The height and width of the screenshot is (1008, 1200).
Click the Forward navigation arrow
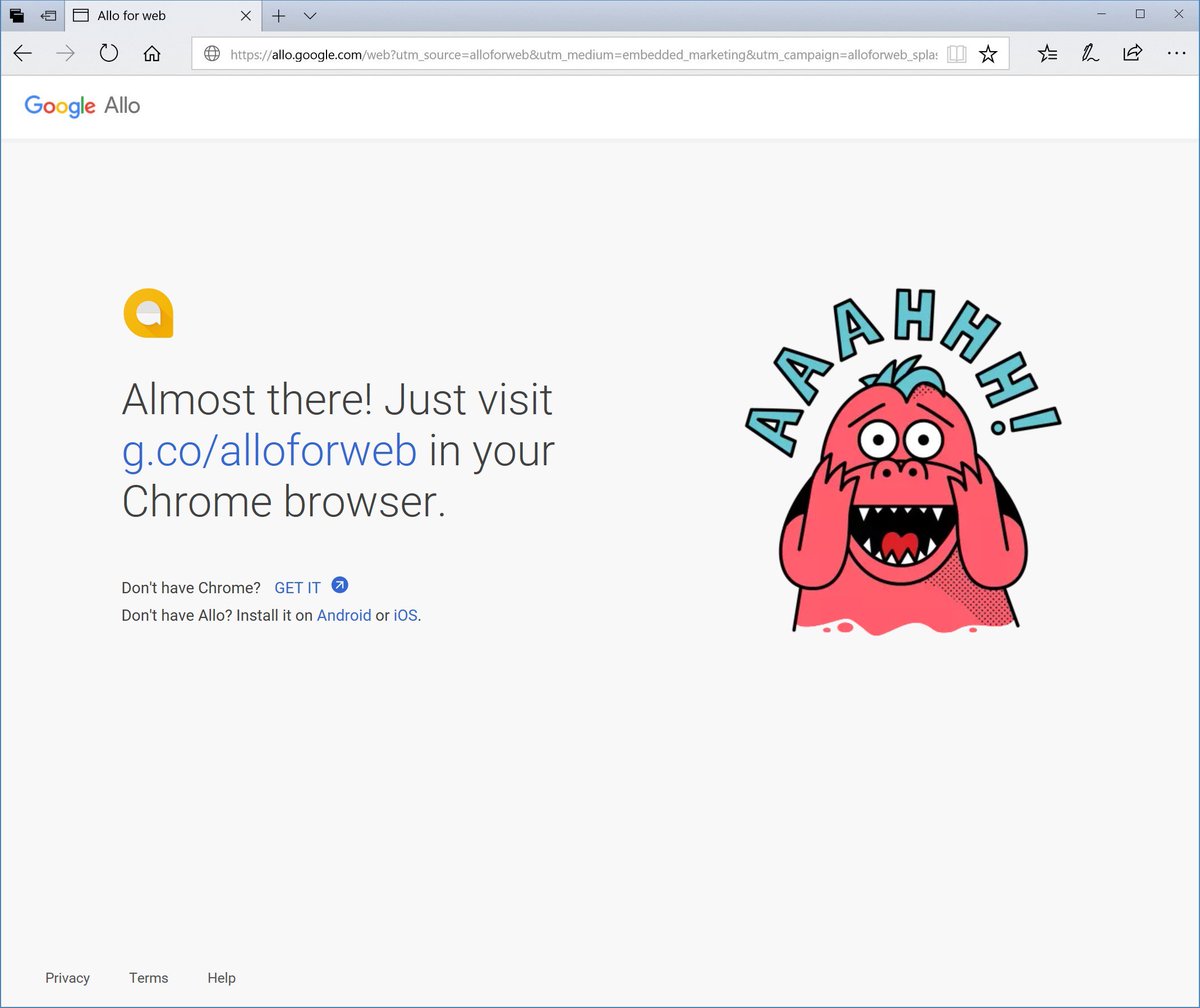(66, 54)
